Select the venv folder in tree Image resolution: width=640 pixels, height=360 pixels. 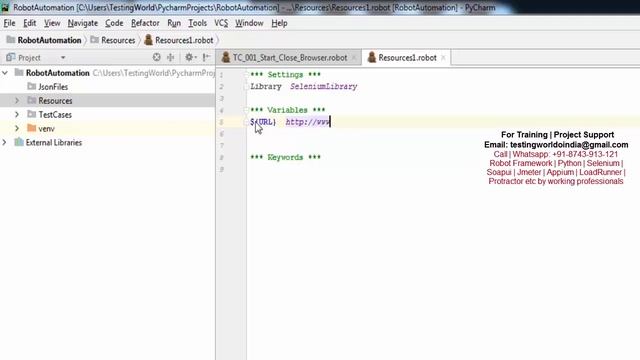(x=46, y=129)
